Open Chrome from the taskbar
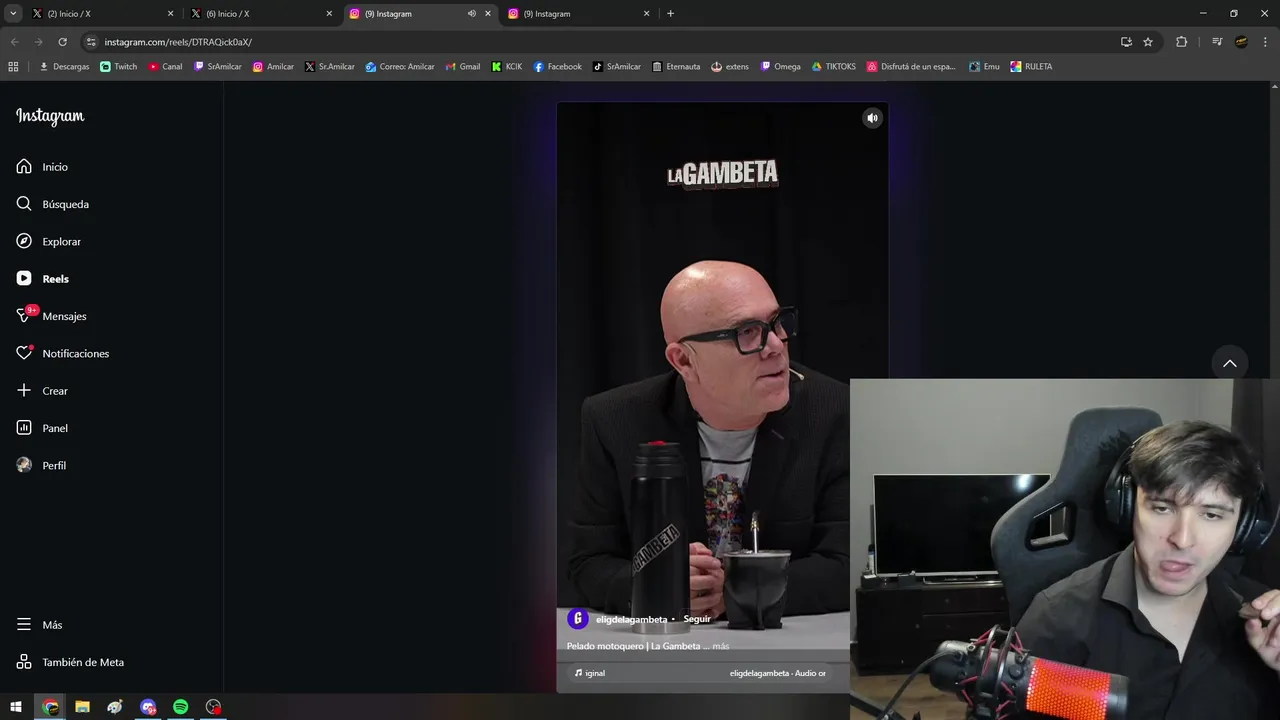 [50, 707]
